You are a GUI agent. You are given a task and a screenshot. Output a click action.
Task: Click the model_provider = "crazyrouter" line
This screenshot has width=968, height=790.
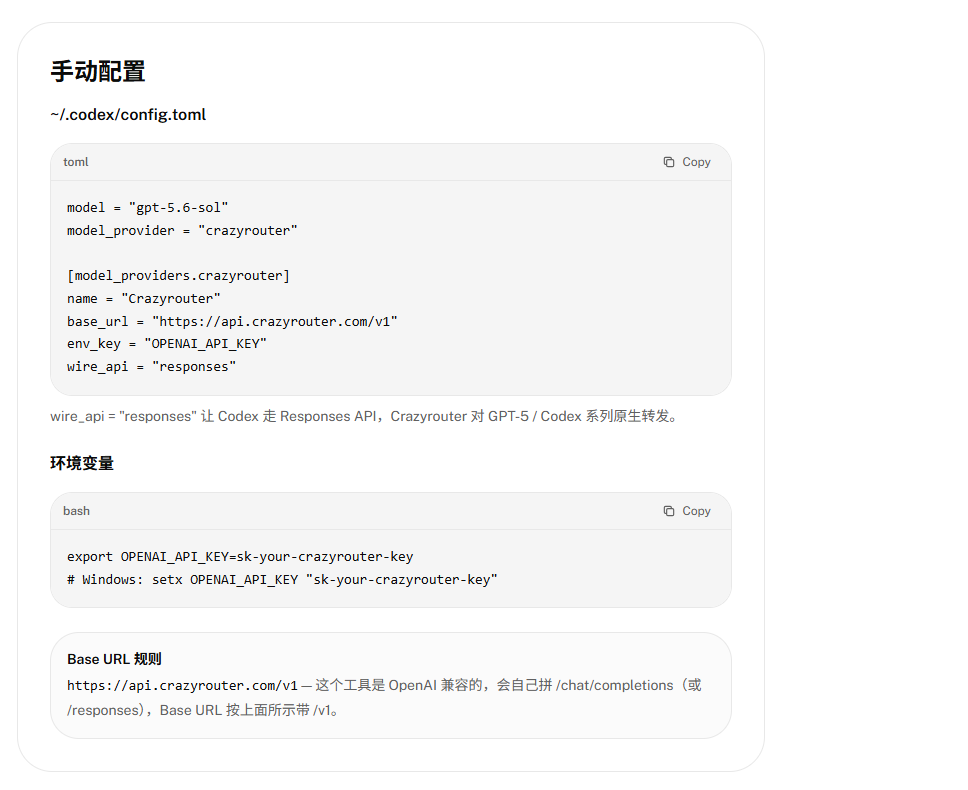click(182, 231)
